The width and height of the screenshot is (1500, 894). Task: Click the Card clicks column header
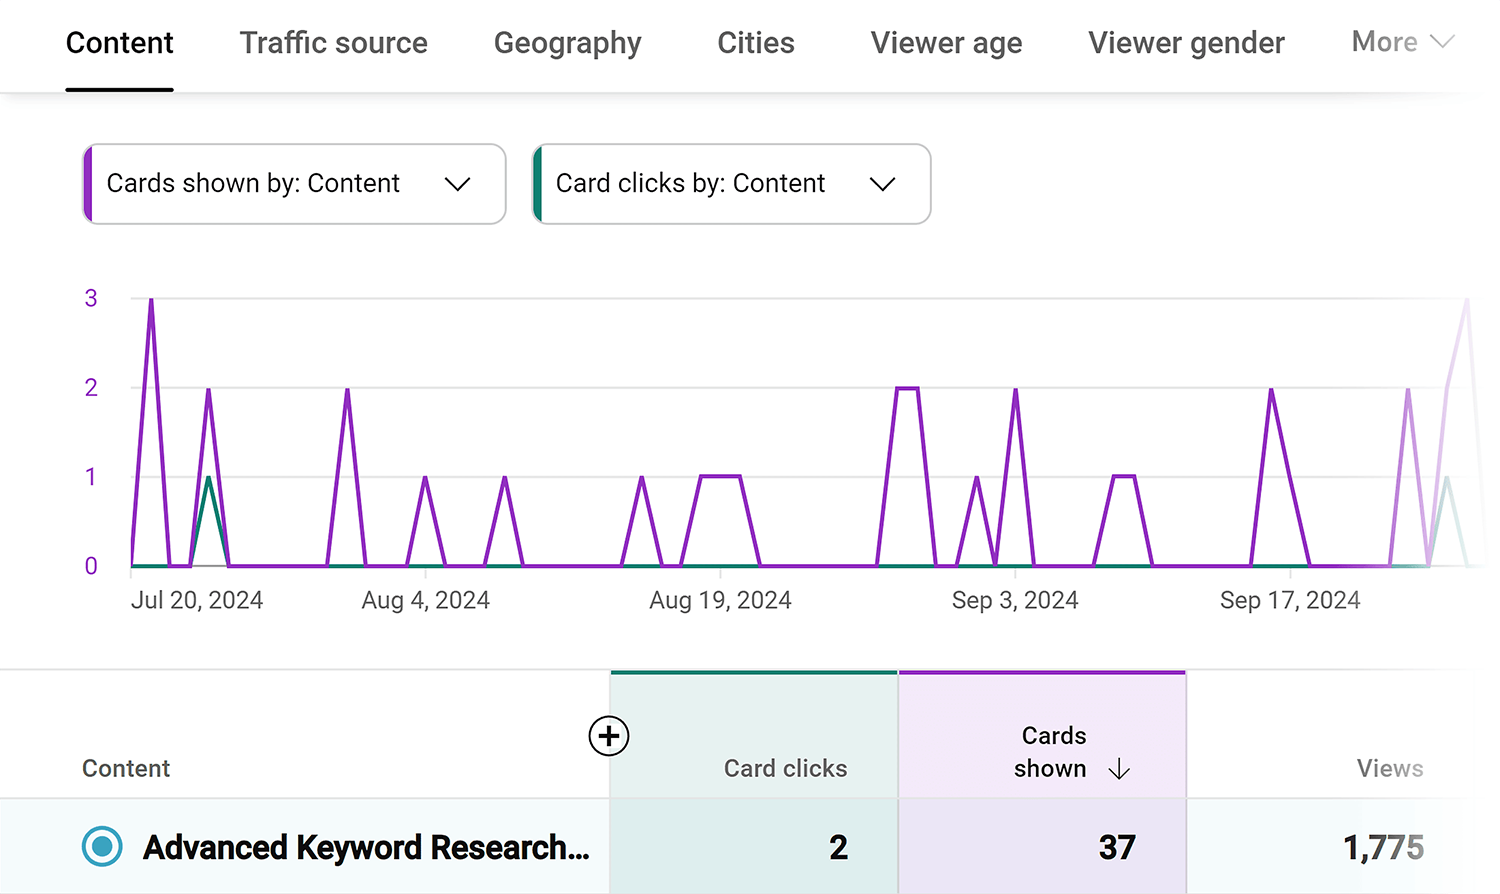[x=786, y=768]
